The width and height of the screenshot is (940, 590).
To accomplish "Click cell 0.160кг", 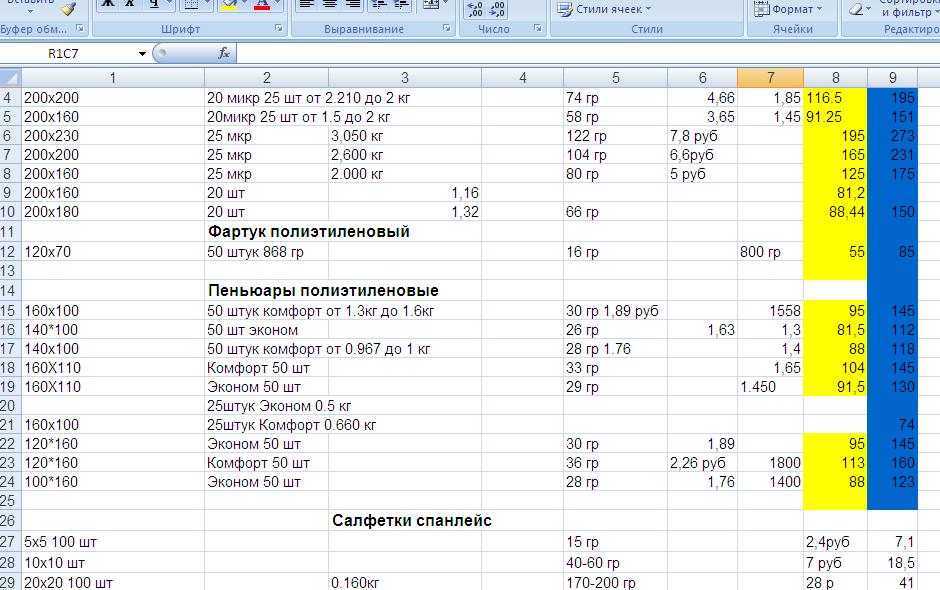I will [405, 582].
